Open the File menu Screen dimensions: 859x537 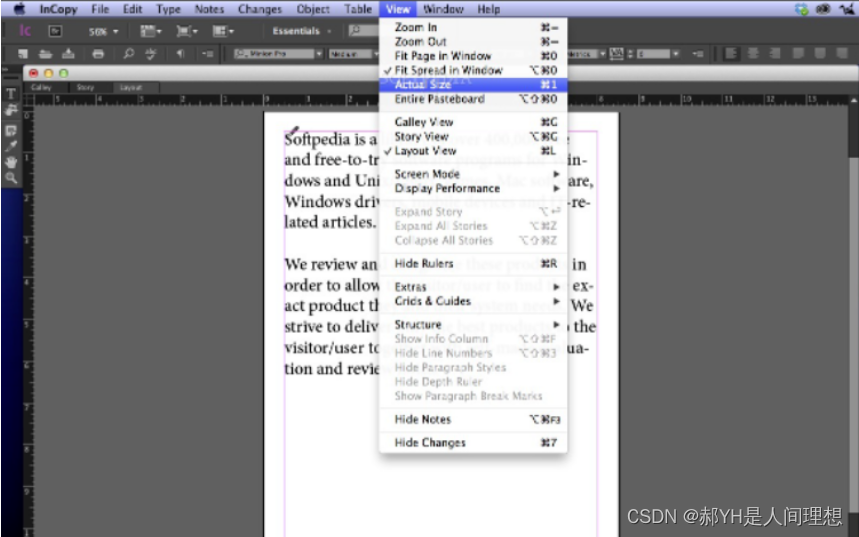pyautogui.click(x=100, y=9)
